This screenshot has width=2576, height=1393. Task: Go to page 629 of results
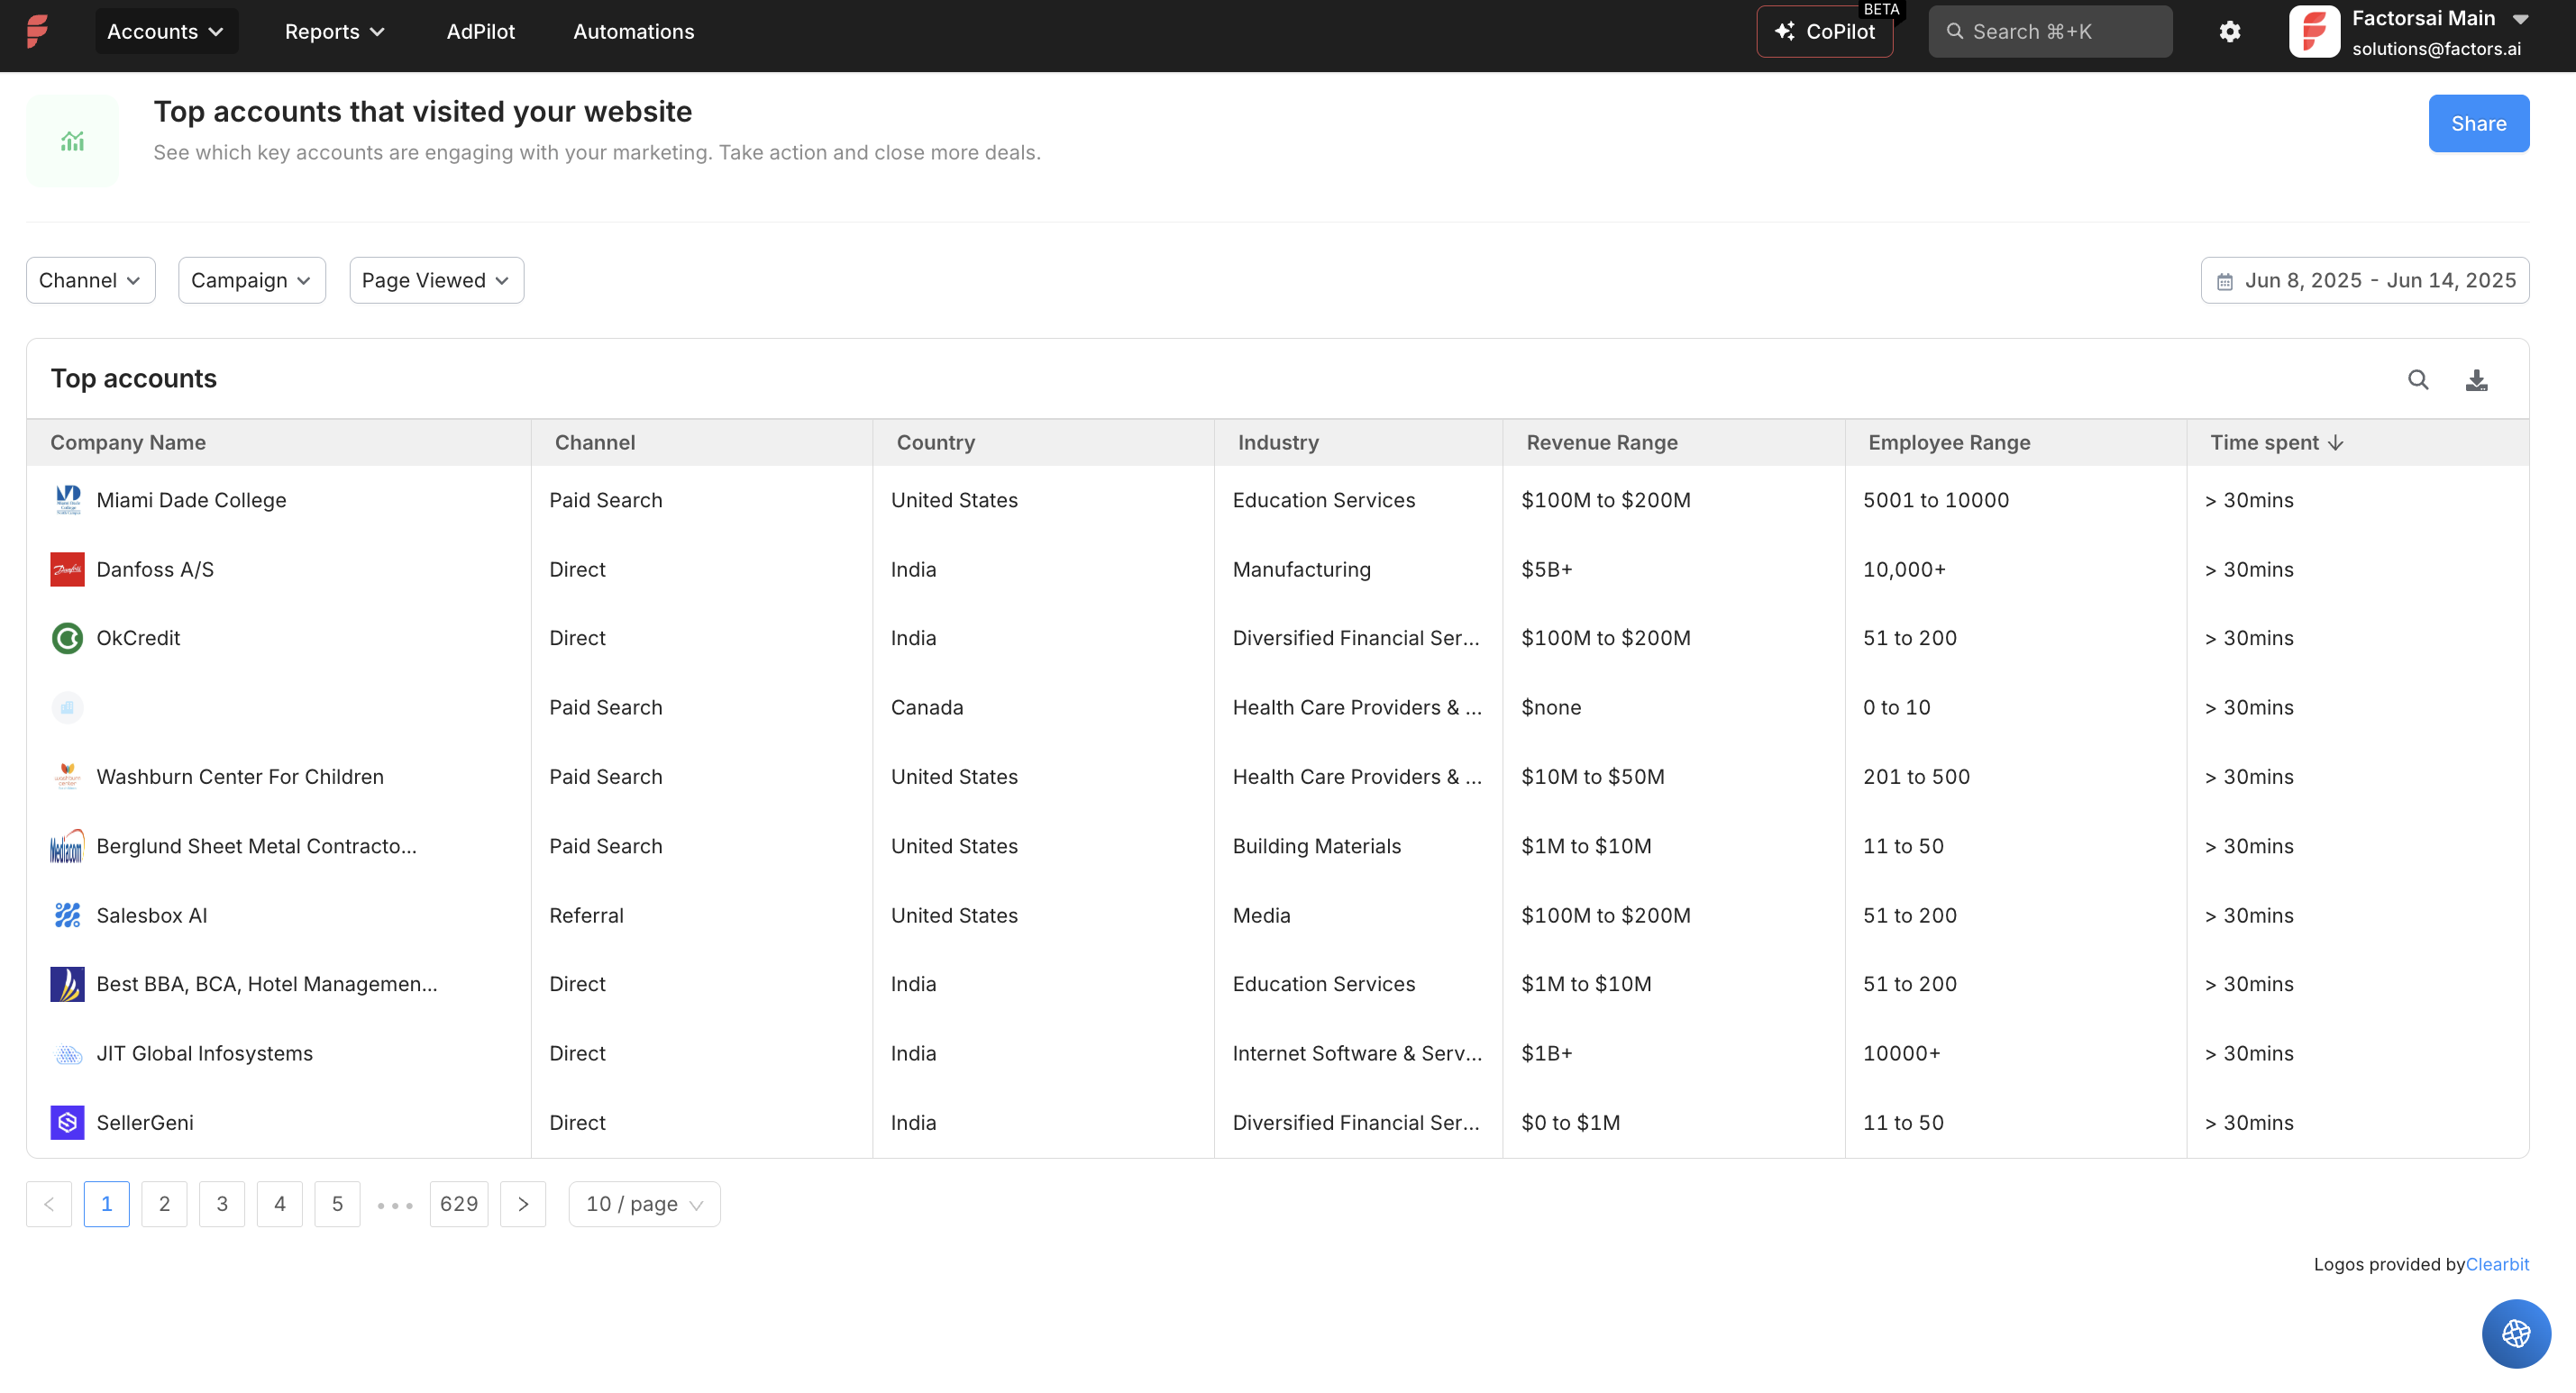pos(458,1204)
